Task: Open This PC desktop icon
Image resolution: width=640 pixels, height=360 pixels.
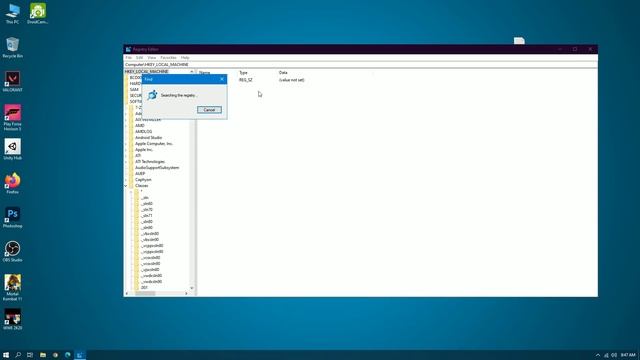Action: [x=12, y=14]
